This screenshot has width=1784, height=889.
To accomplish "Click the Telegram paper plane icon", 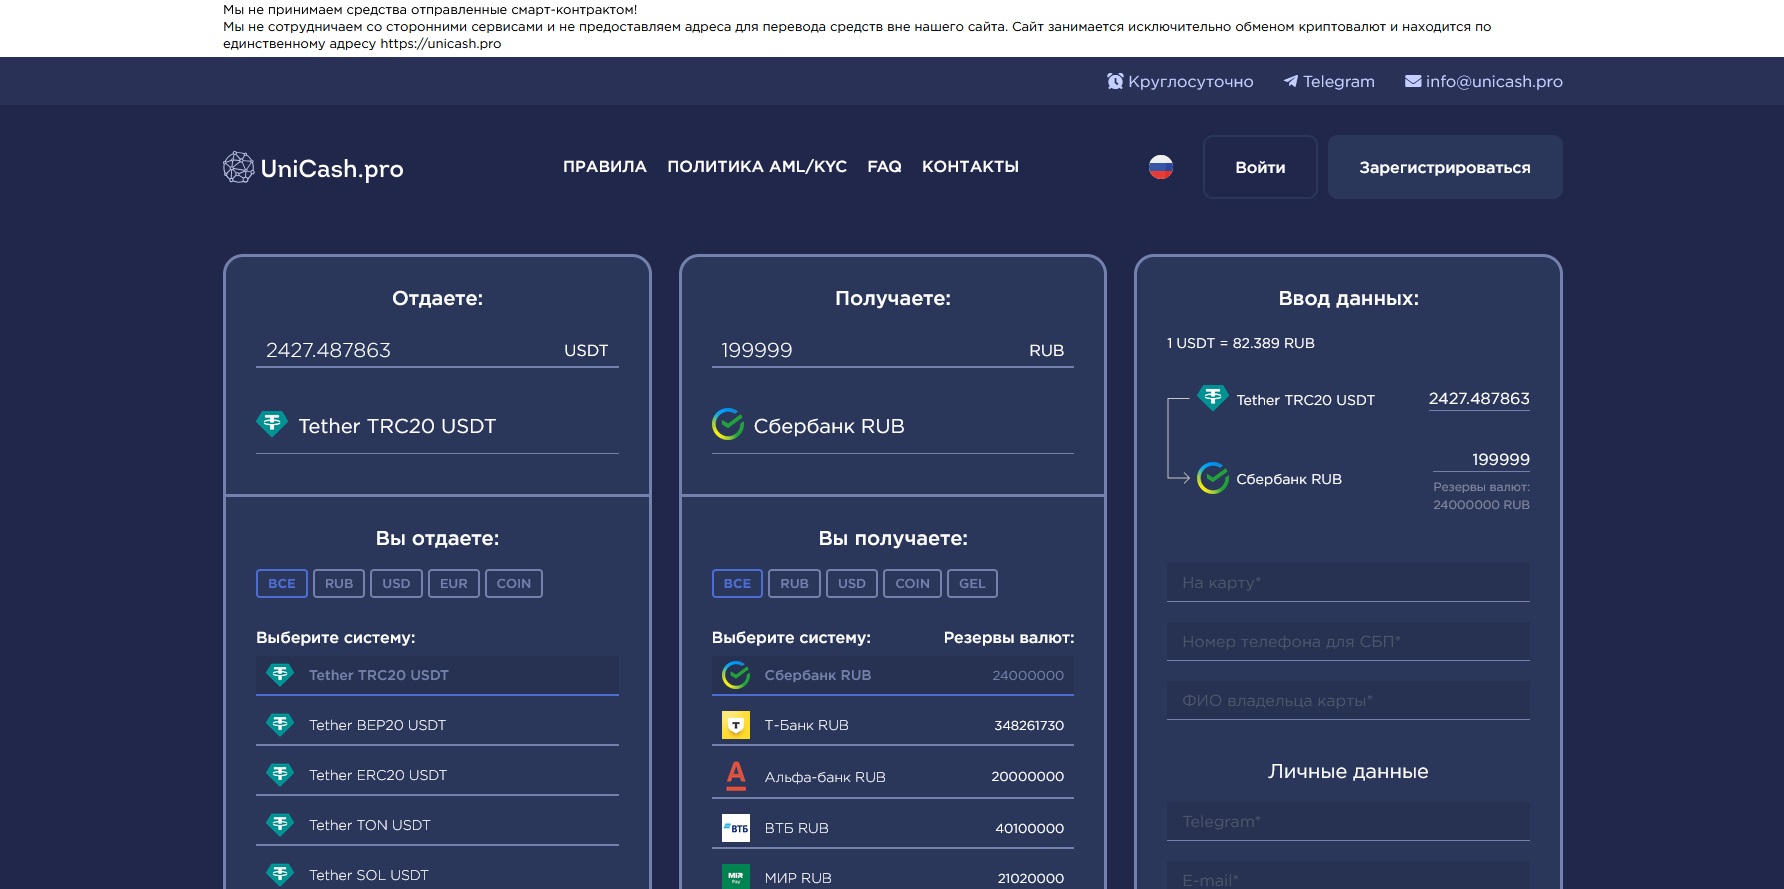I will point(1291,81).
